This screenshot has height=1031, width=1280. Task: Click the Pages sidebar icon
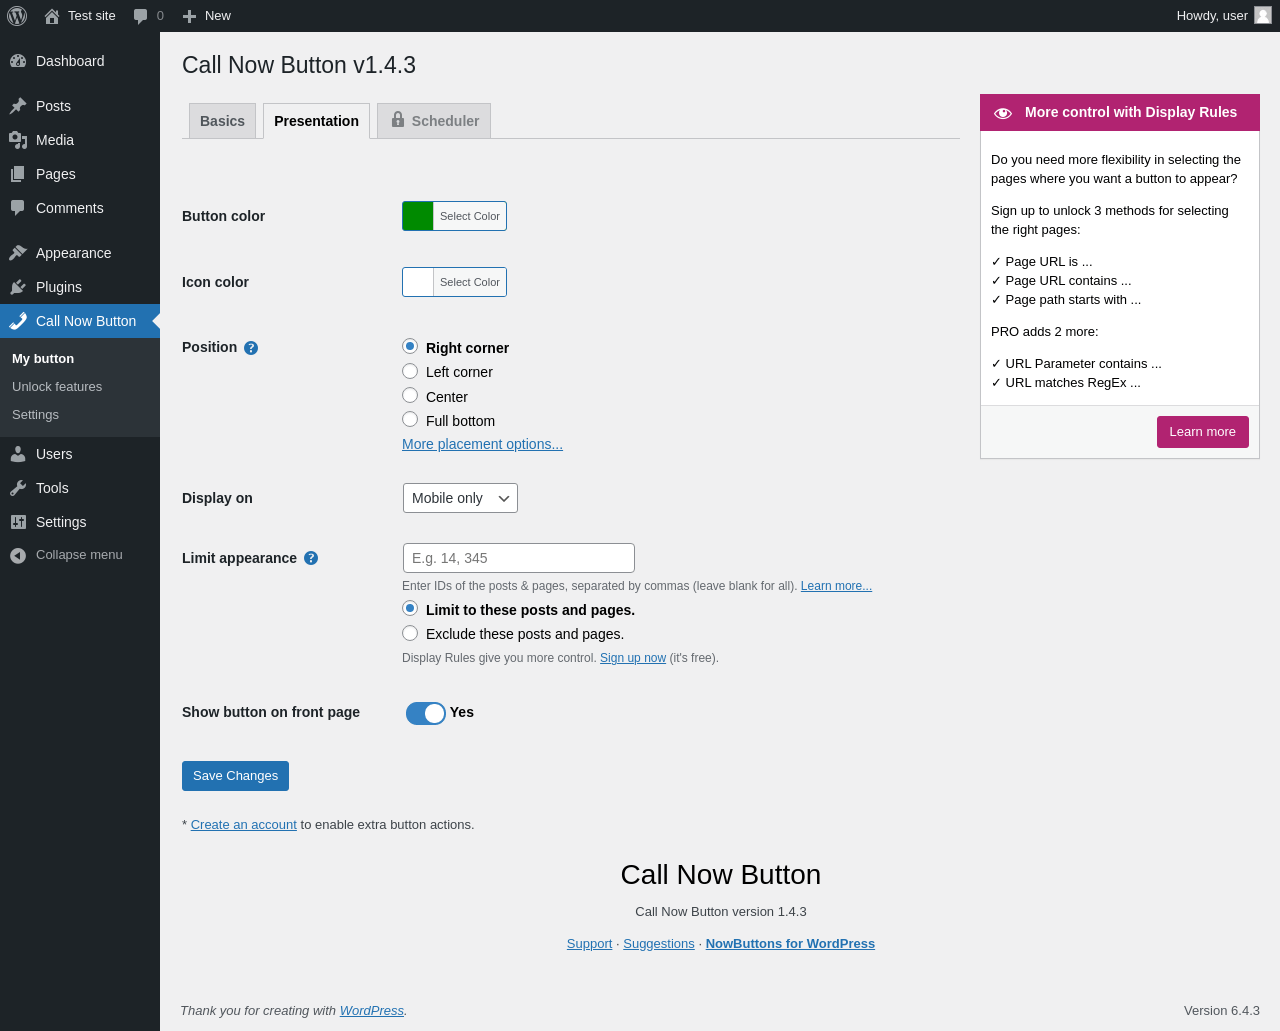click(18, 174)
